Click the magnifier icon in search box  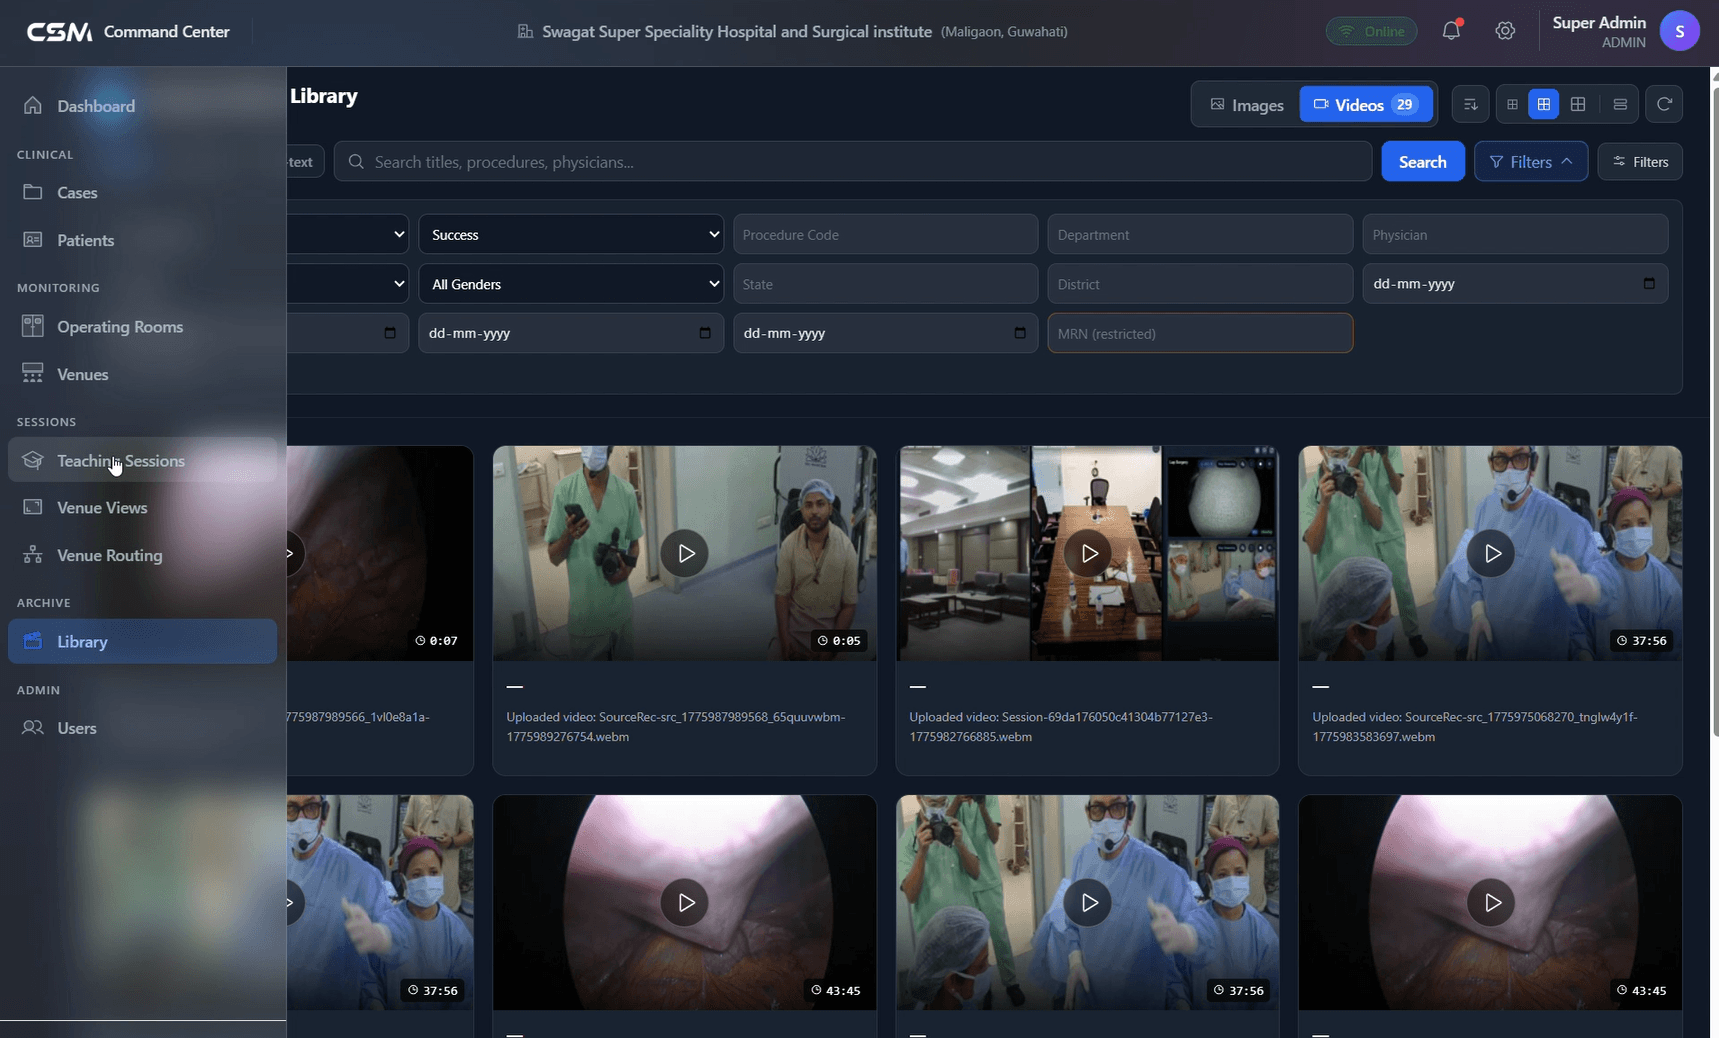(x=356, y=162)
